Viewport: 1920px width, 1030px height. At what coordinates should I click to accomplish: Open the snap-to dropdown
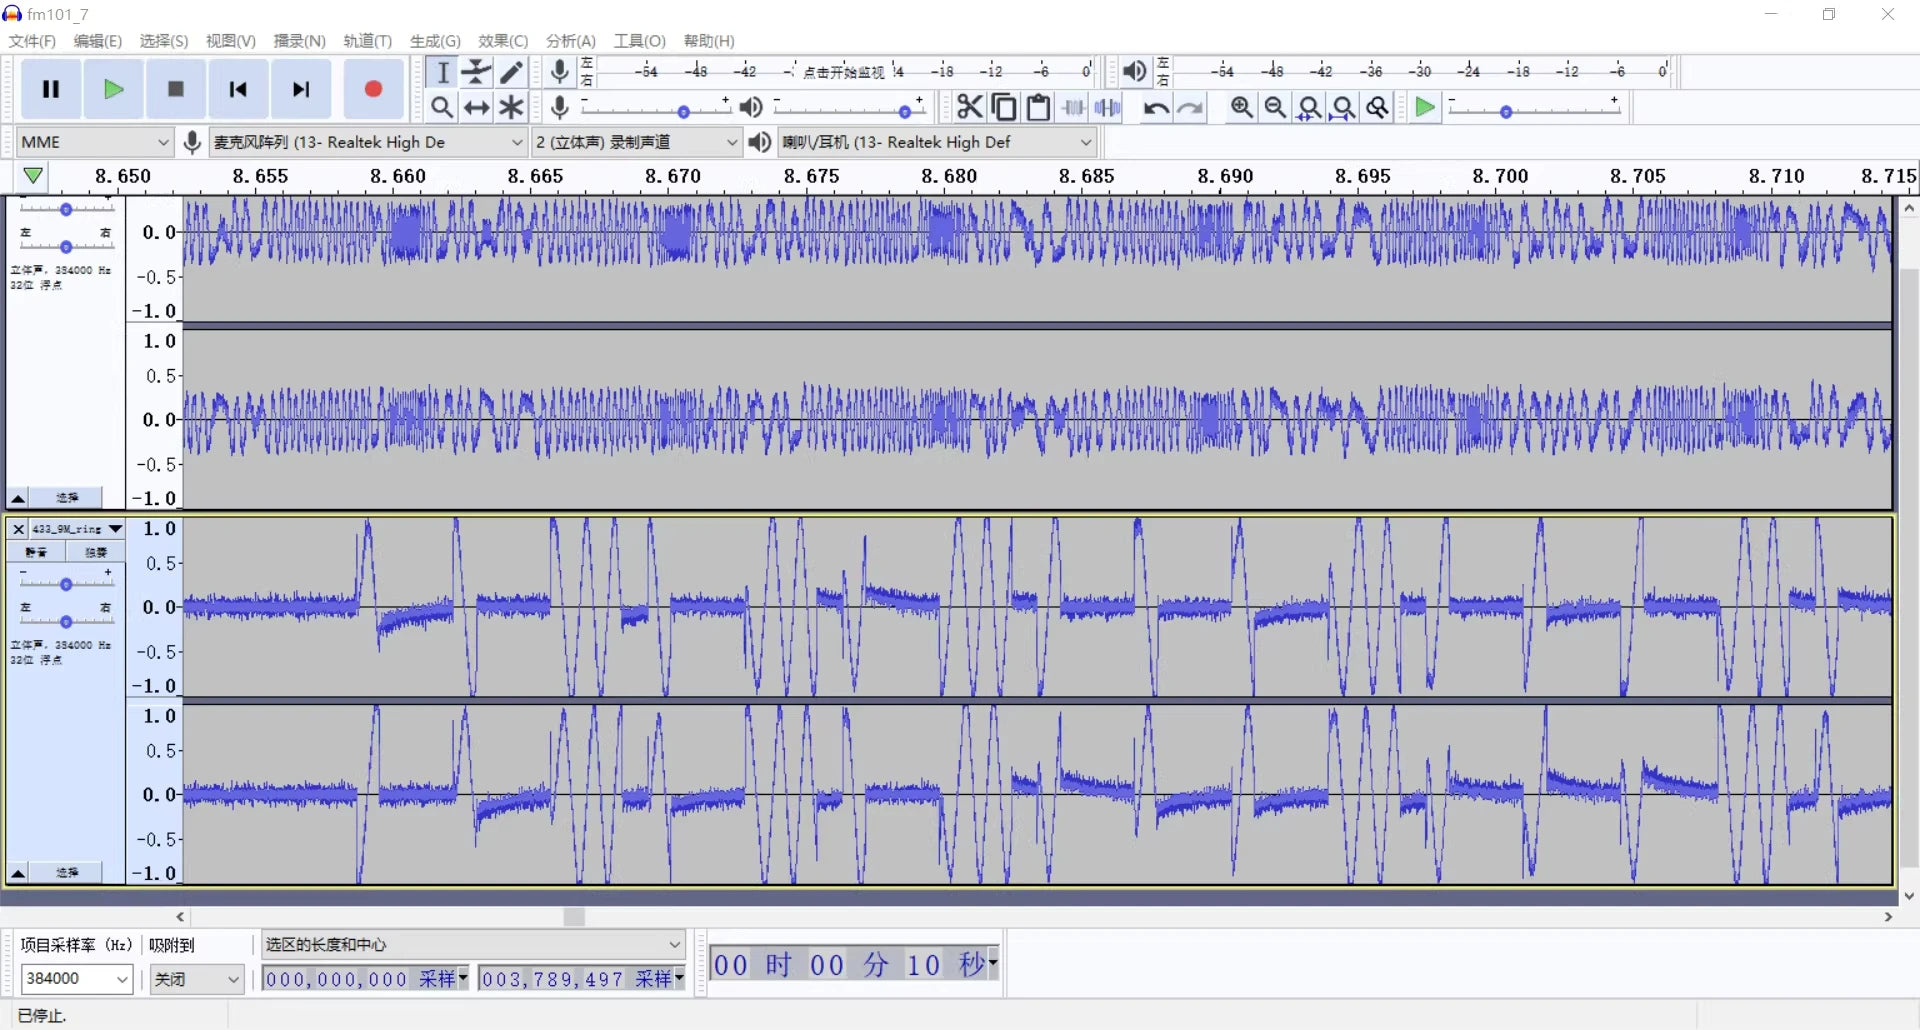(x=197, y=978)
